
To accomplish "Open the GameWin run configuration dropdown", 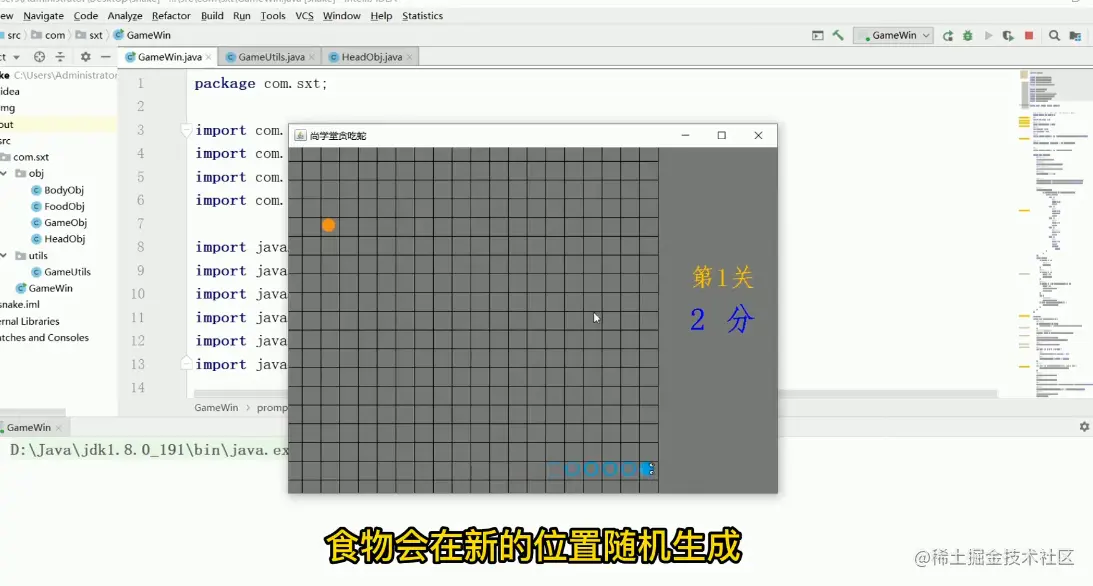I will (893, 34).
